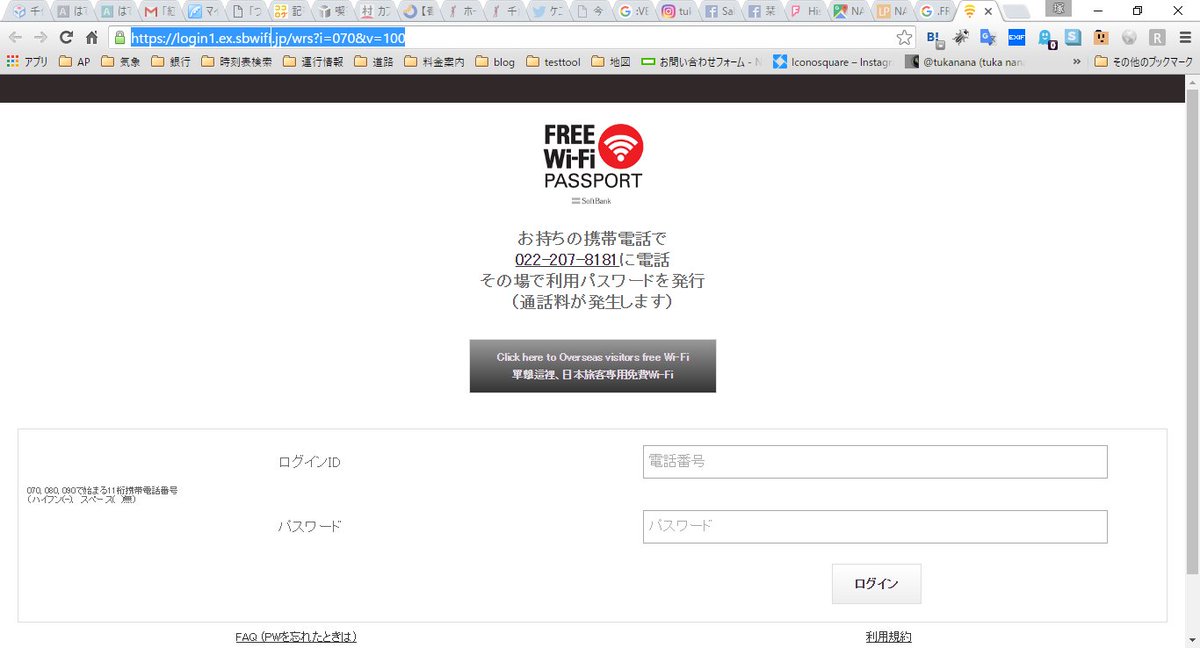The width and height of the screenshot is (1200, 648).
Task: Click the gray R extension icon
Action: coord(1157,38)
